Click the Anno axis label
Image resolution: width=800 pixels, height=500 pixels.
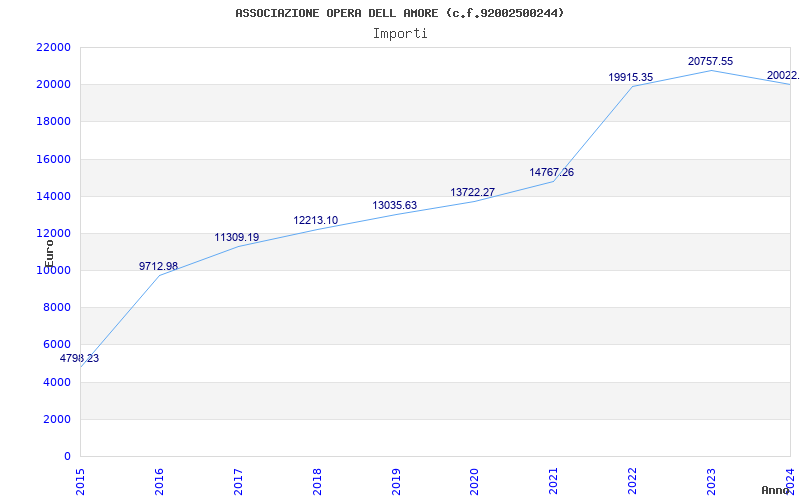tap(775, 490)
